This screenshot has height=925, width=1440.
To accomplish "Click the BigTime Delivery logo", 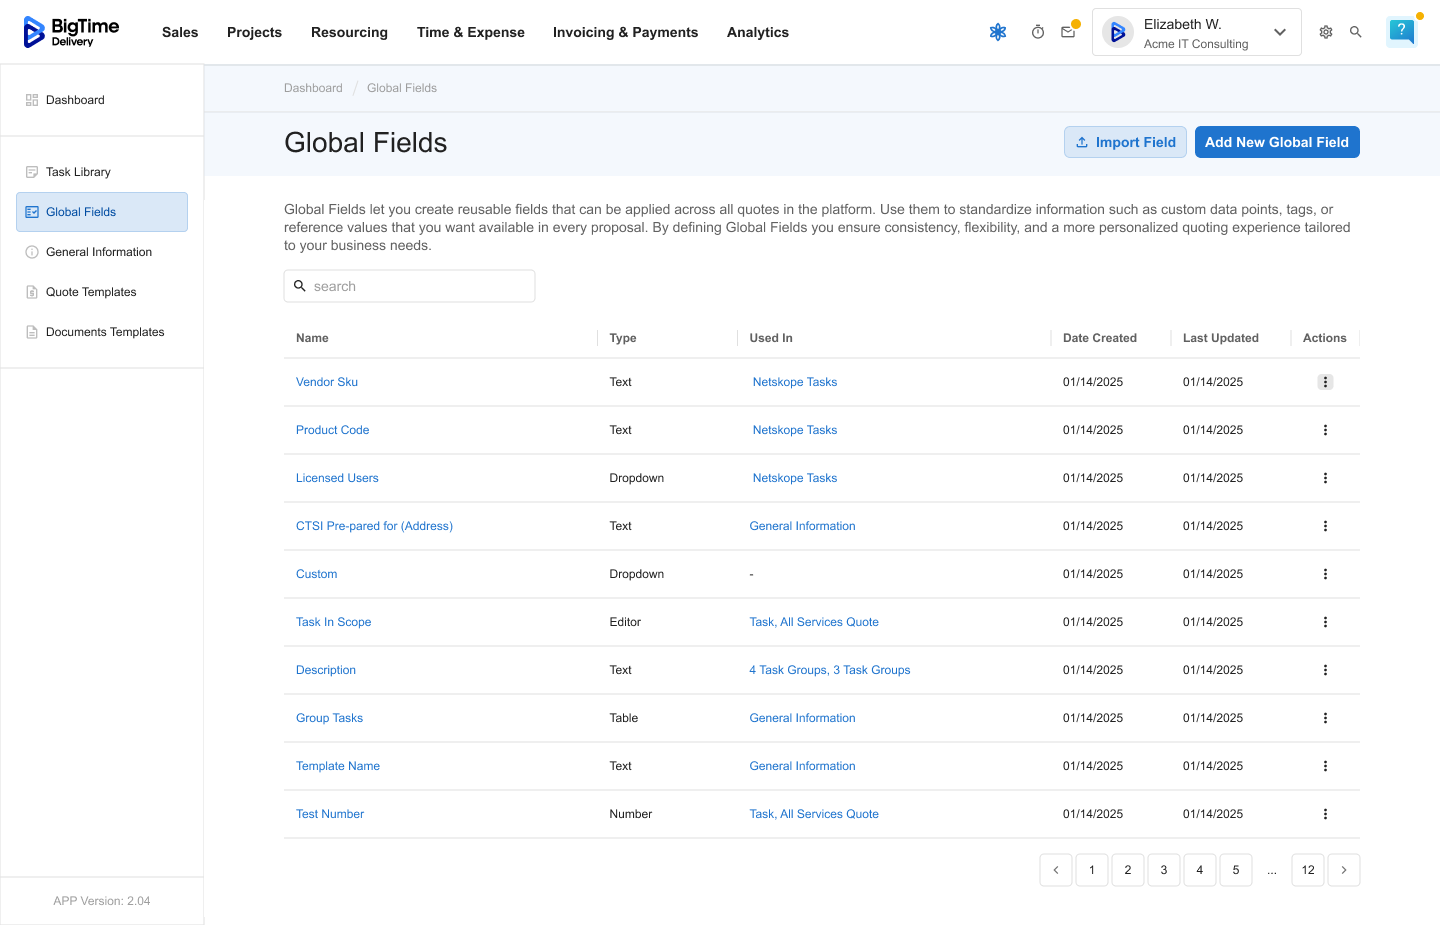I will [71, 32].
